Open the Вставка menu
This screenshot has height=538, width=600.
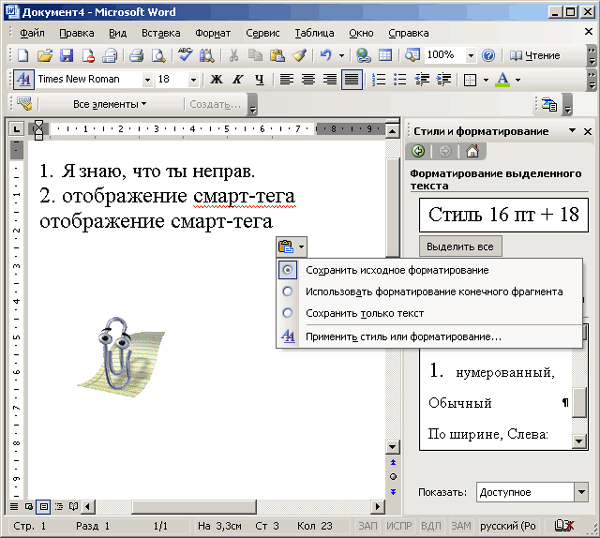[x=161, y=33]
